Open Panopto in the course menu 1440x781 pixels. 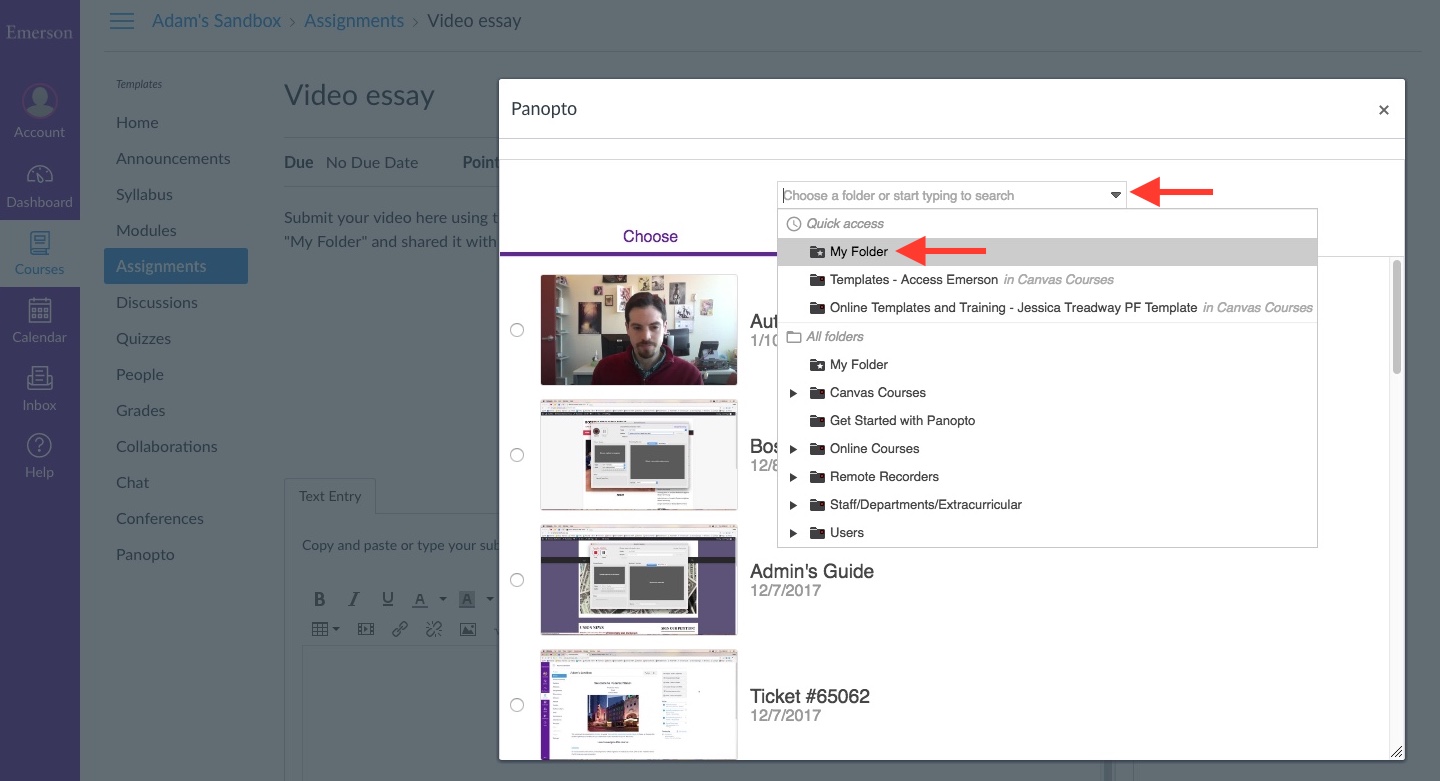145,554
